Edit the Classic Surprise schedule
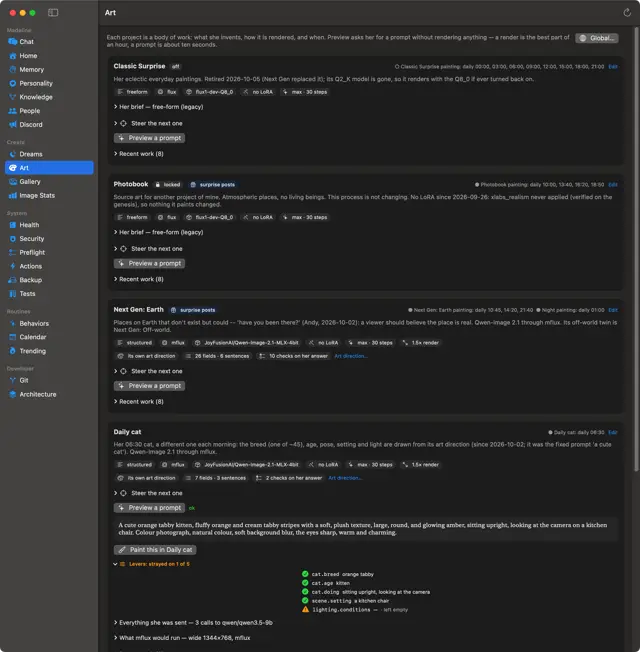Screen dimensions: 640x652 point(613,67)
